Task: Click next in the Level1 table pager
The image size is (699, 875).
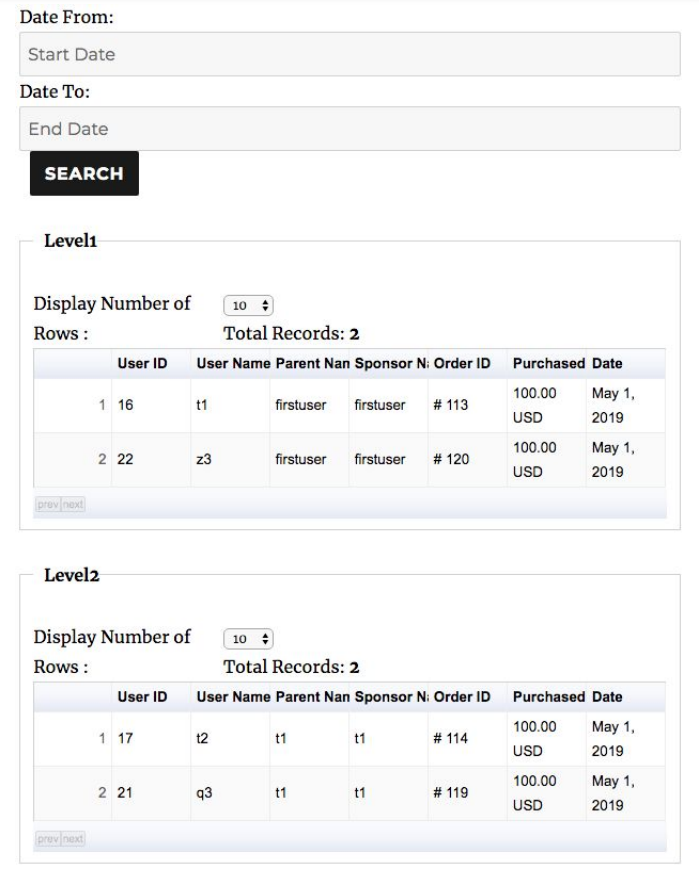Action: (x=73, y=504)
